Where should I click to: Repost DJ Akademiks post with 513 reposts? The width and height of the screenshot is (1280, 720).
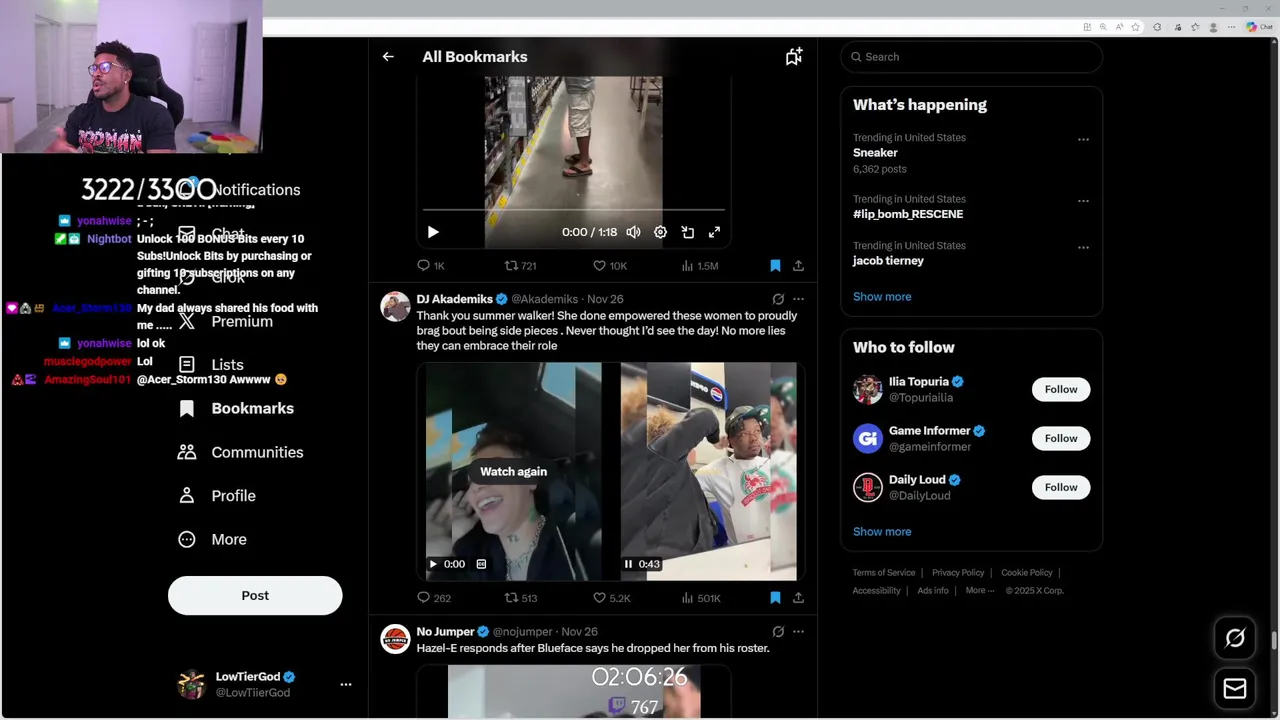pyautogui.click(x=520, y=598)
